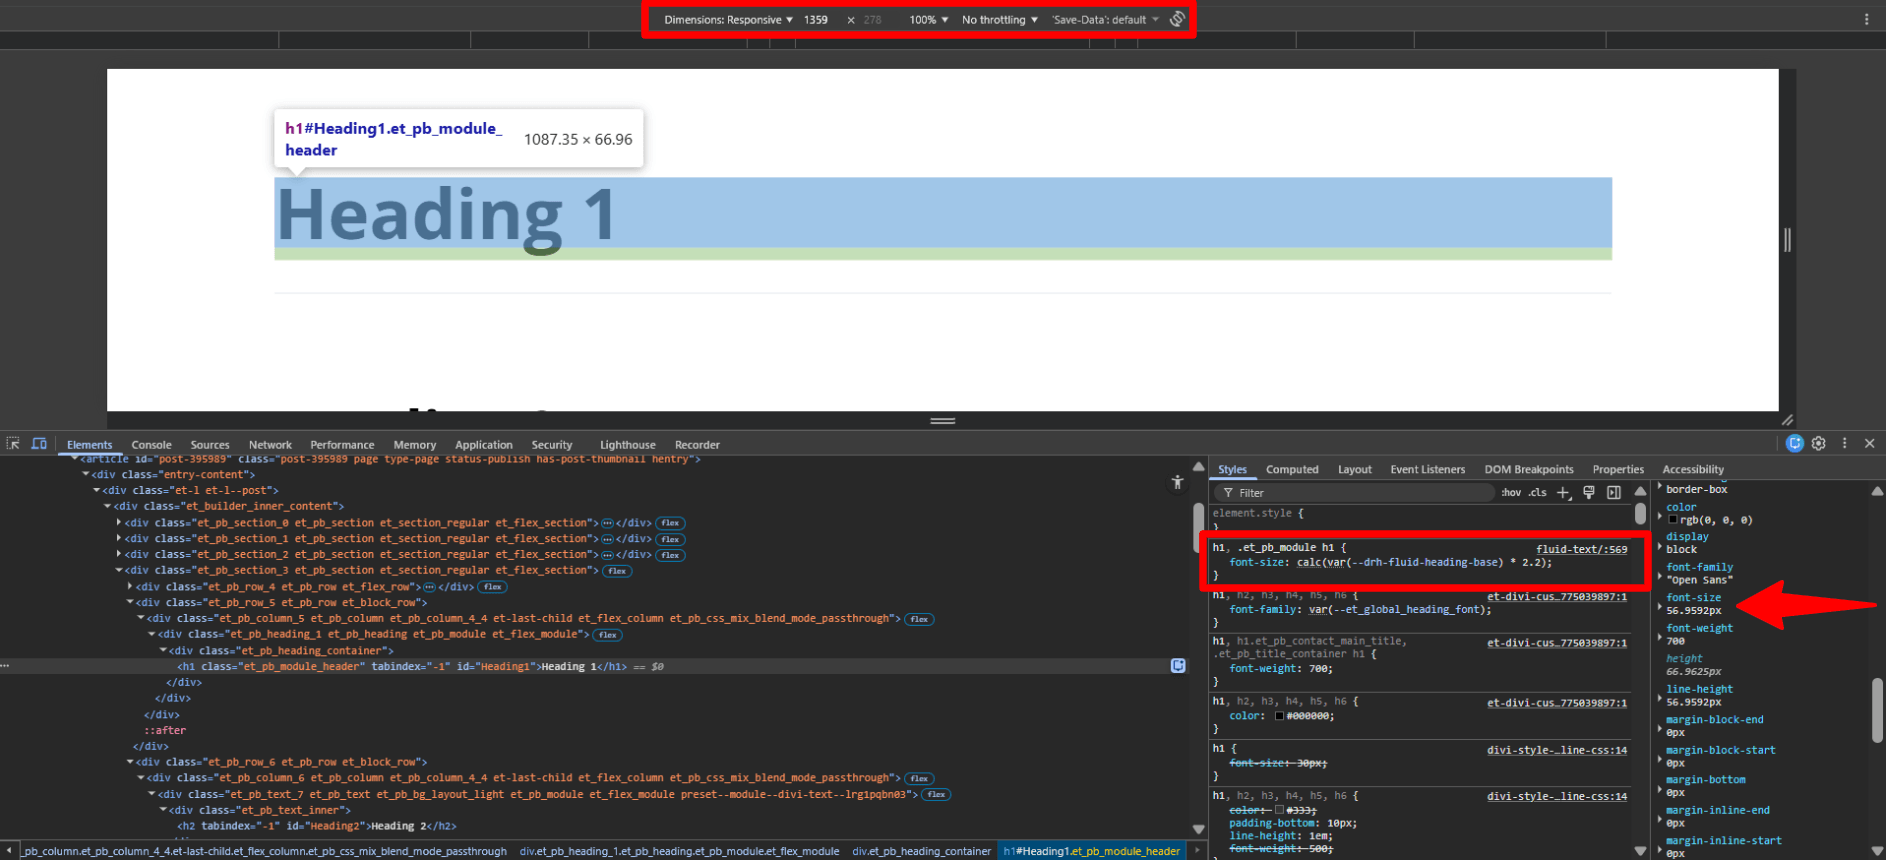
Task: Open divi-style line-css:14 link beside h1 rule
Action: (1557, 750)
